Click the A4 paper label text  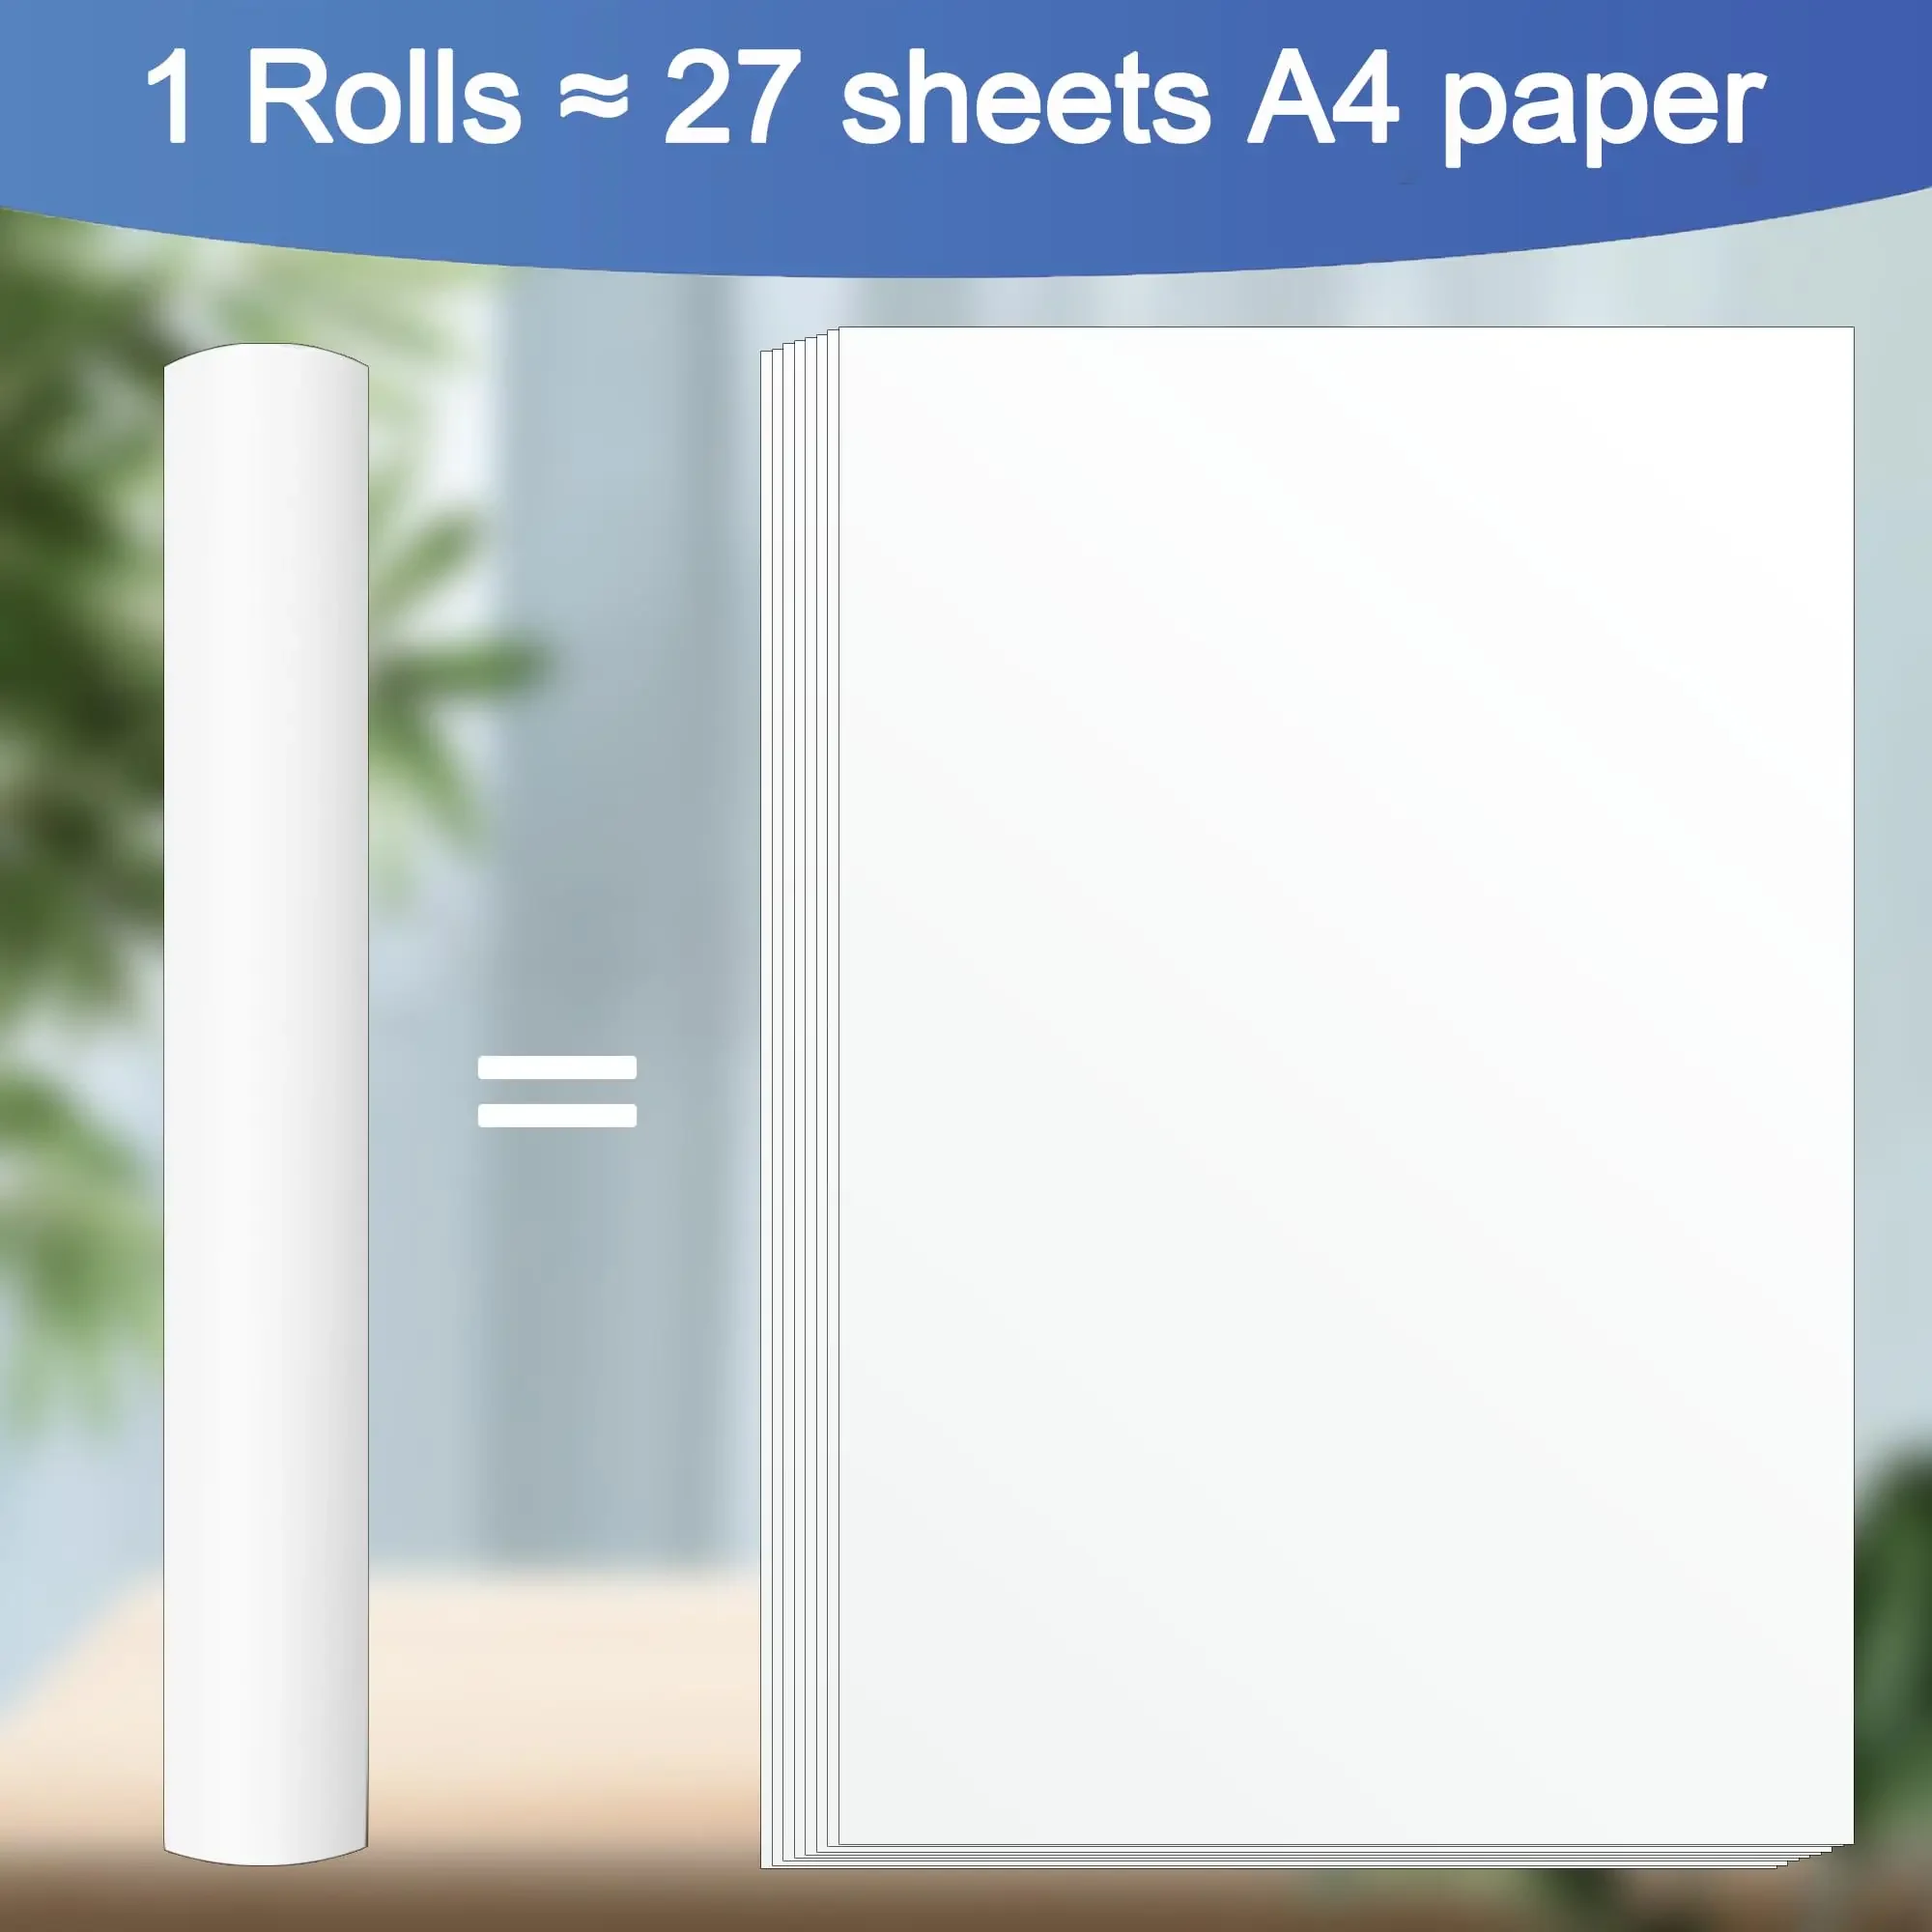1557,98
